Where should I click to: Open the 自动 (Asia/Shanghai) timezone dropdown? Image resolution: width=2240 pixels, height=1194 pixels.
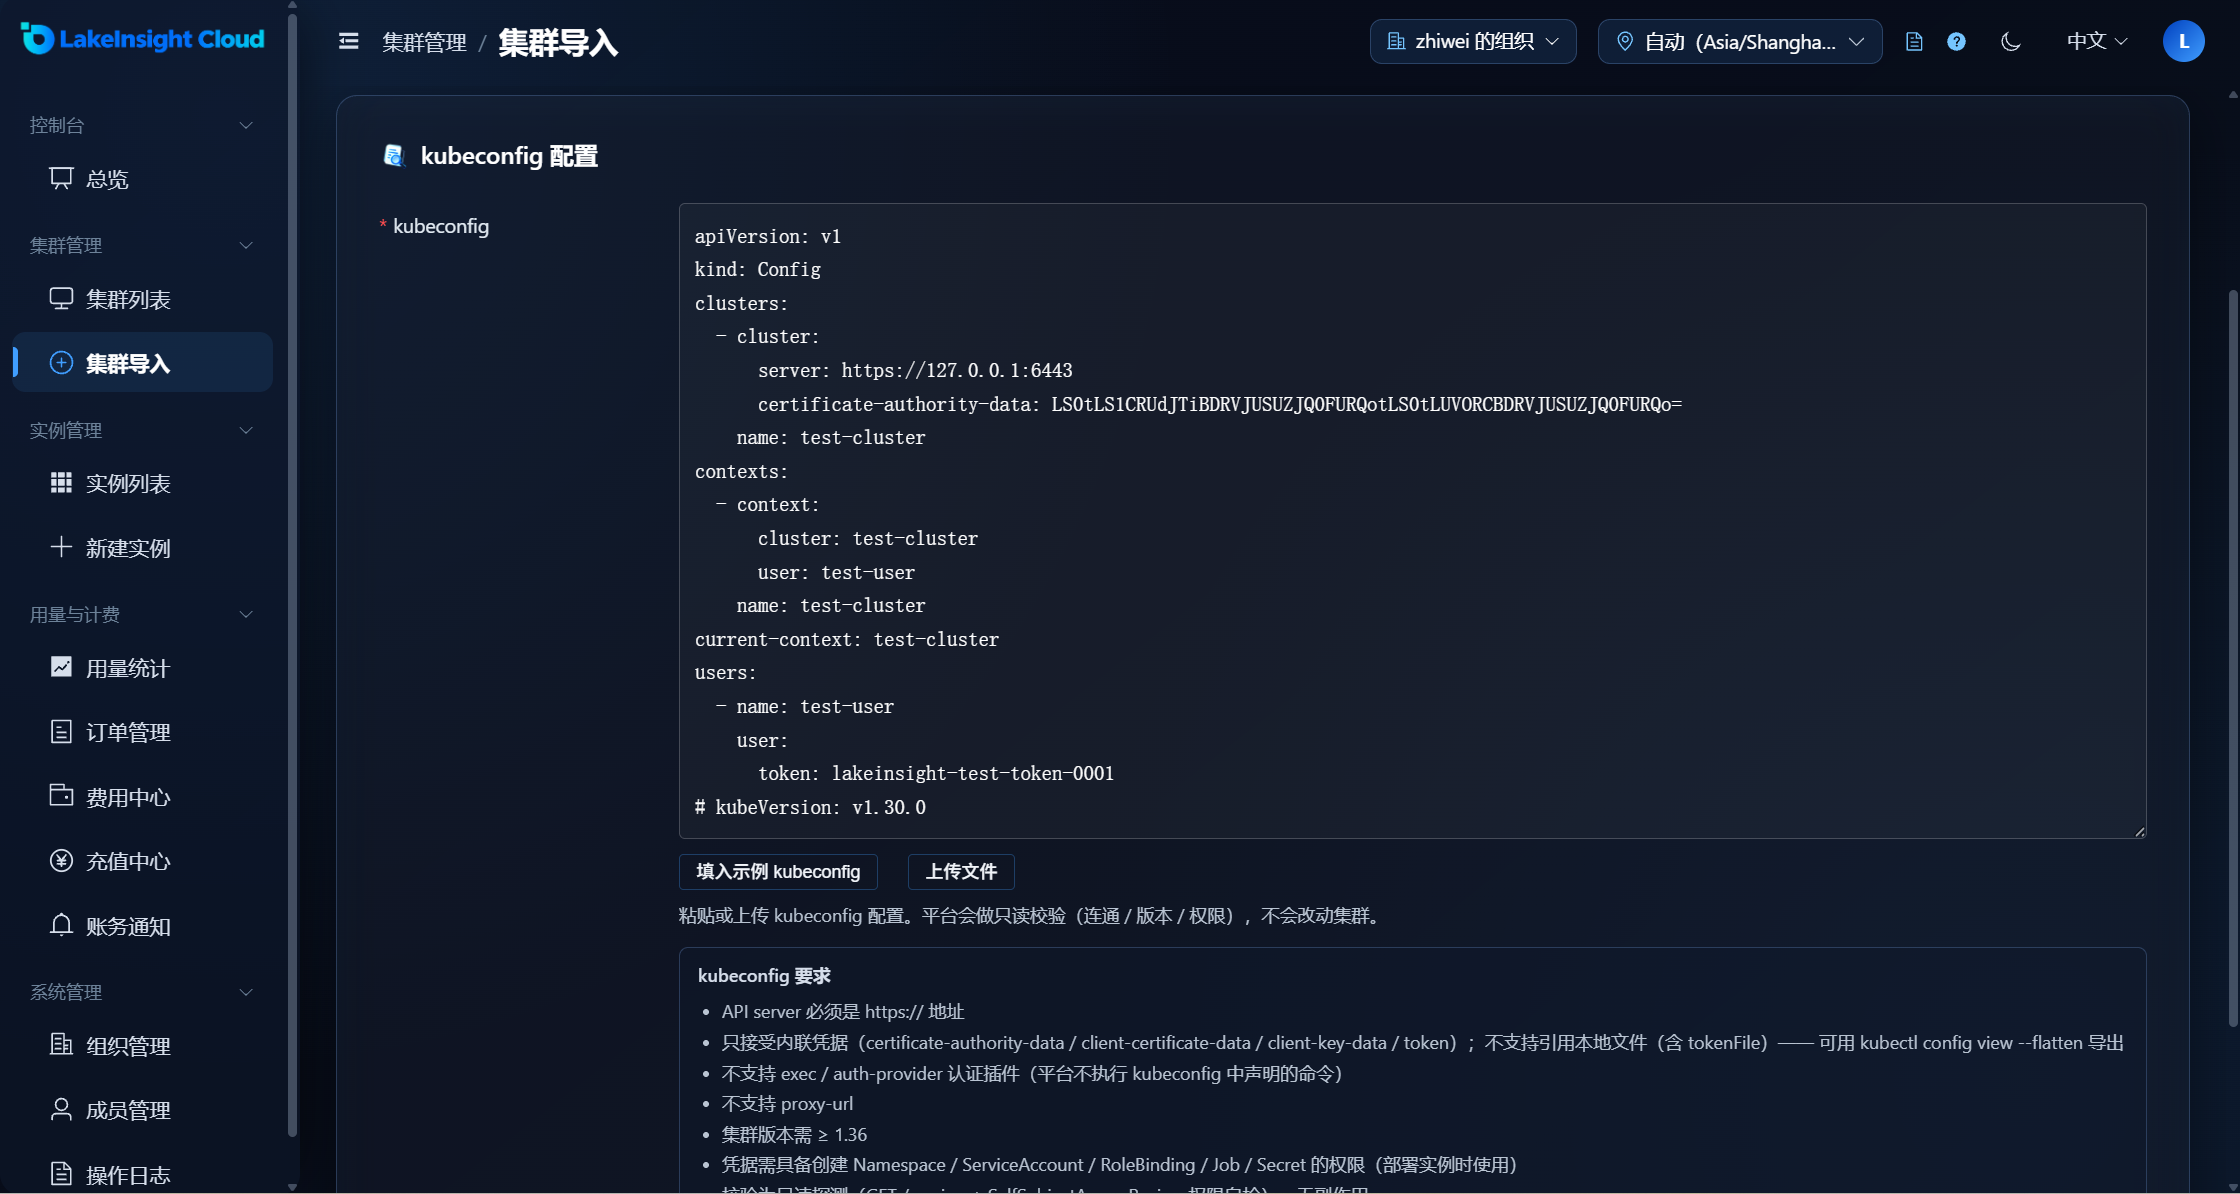(x=1740, y=42)
